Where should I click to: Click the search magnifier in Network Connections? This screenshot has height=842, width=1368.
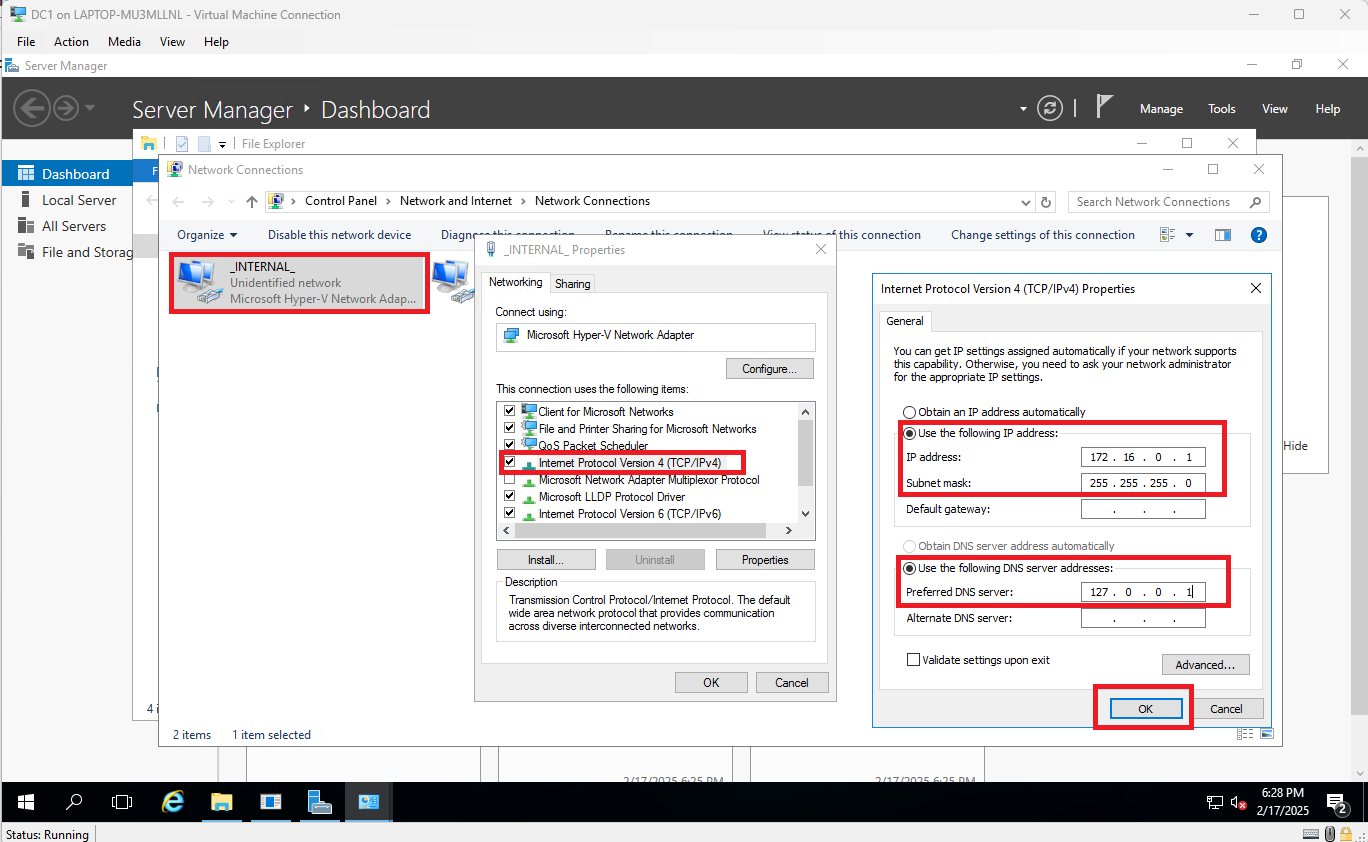1256,202
